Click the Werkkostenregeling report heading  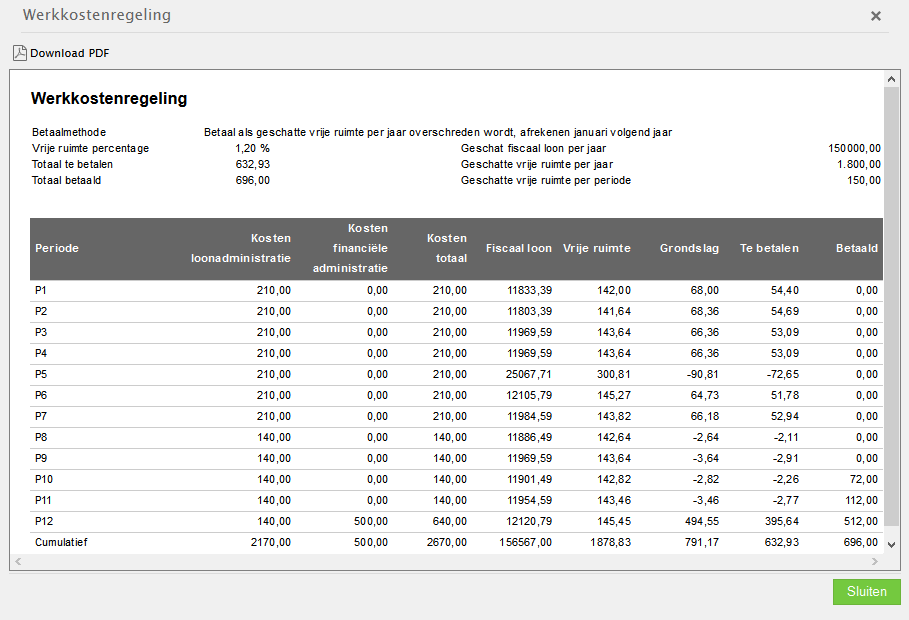click(109, 99)
